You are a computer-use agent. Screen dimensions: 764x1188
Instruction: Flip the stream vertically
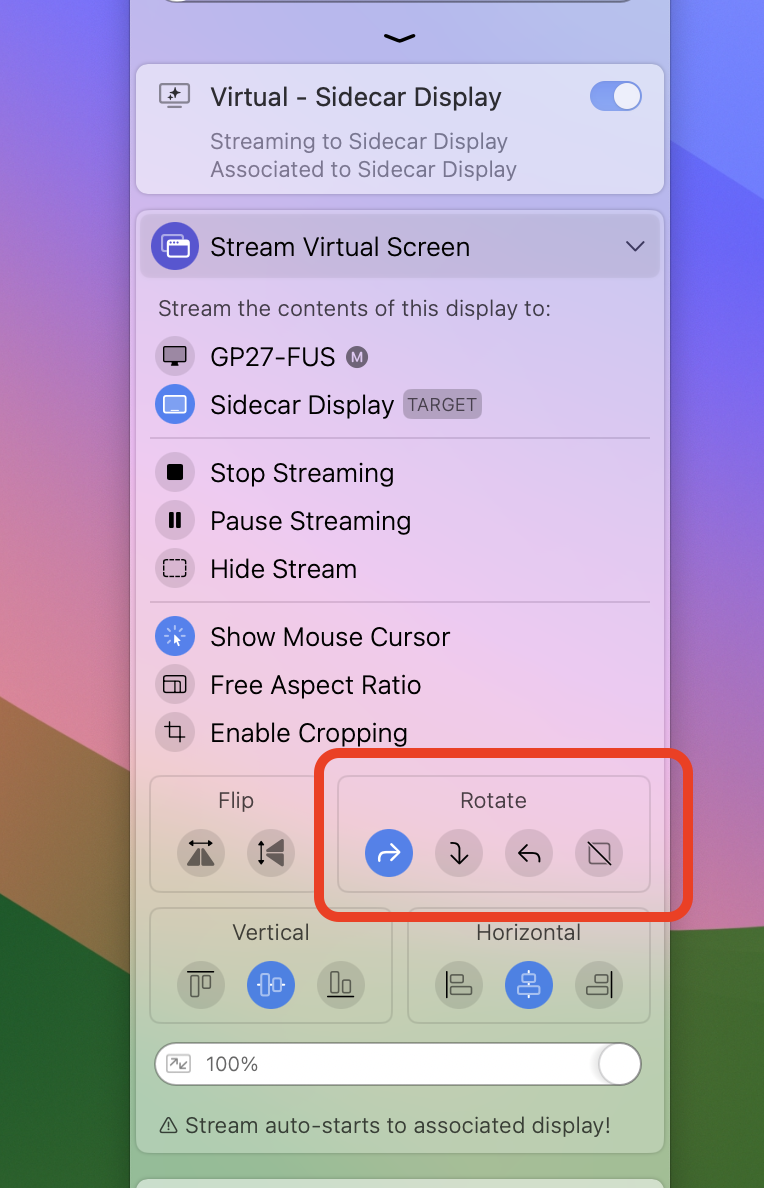click(271, 853)
